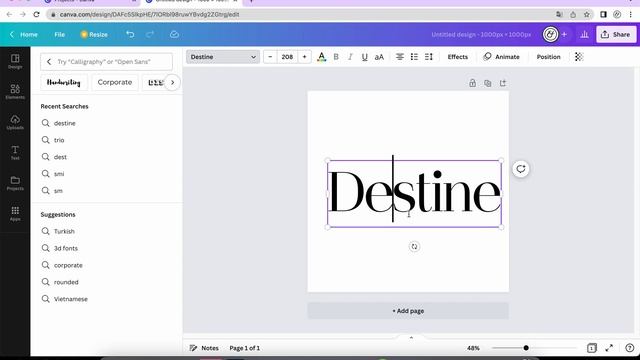This screenshot has width=640, height=360.
Task: Click the font size field showing 208
Action: [287, 57]
